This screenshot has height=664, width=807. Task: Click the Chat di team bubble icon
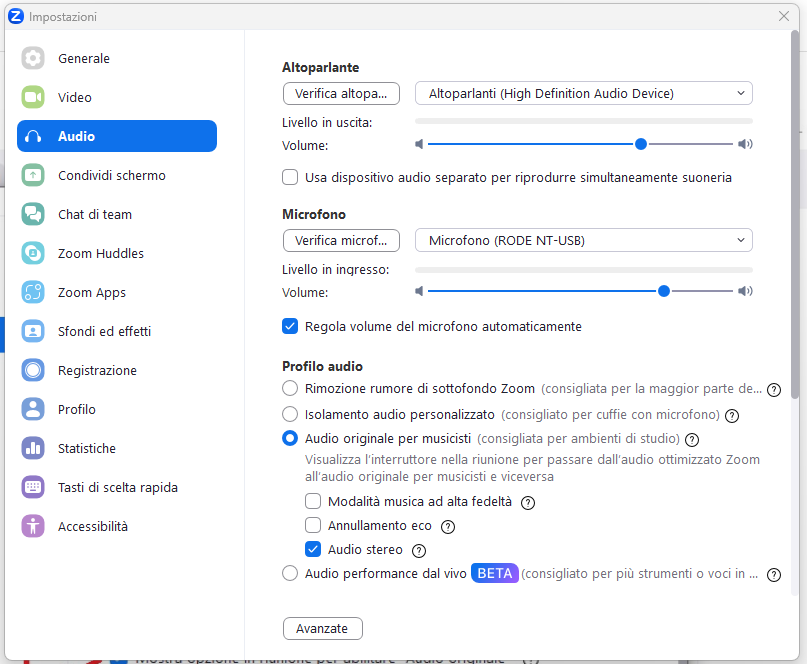(x=33, y=214)
